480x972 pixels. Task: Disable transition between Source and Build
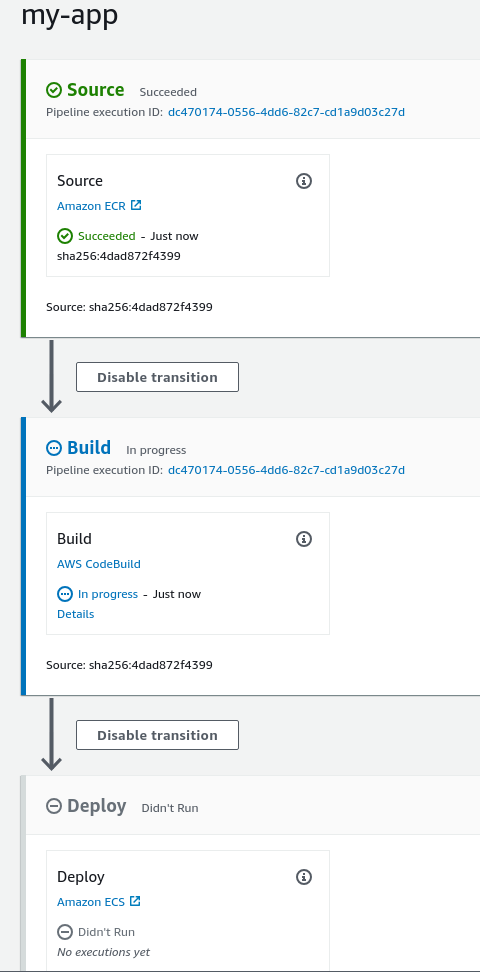[x=158, y=377]
